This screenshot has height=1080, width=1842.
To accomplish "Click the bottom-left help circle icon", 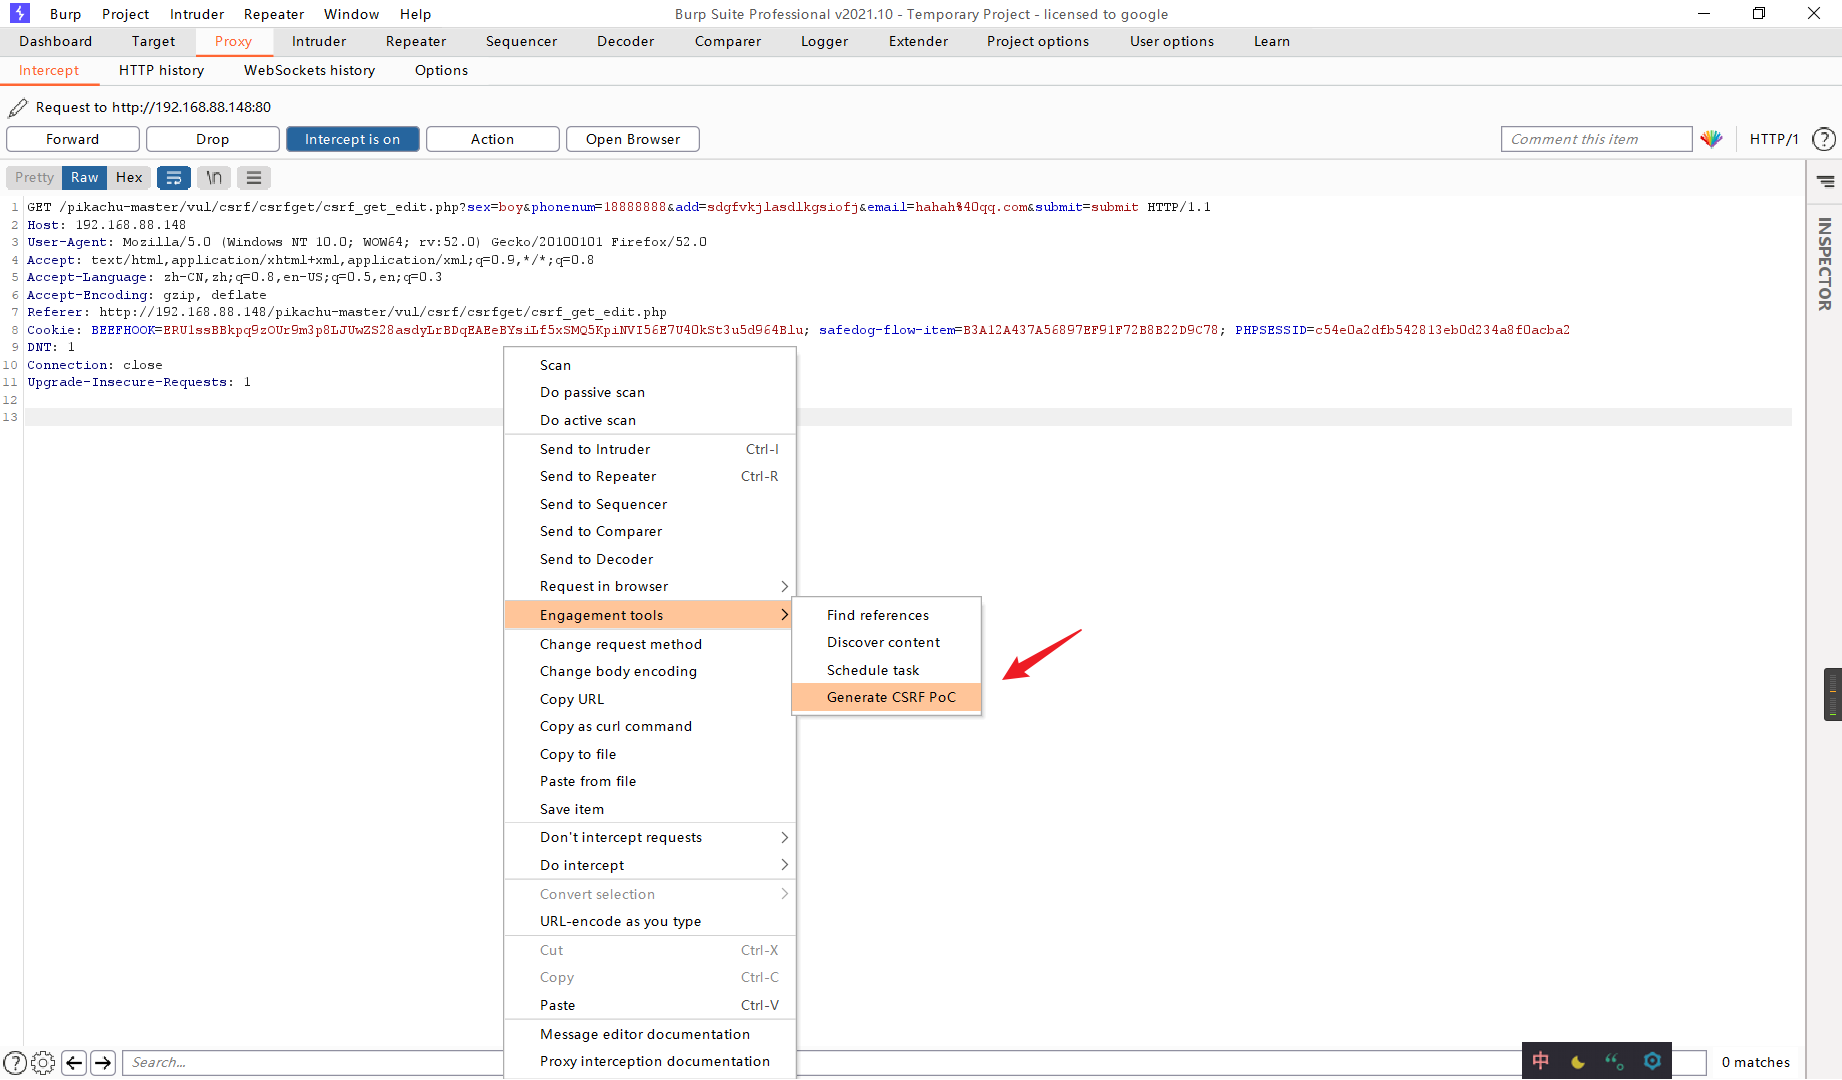I will pyautogui.click(x=15, y=1062).
